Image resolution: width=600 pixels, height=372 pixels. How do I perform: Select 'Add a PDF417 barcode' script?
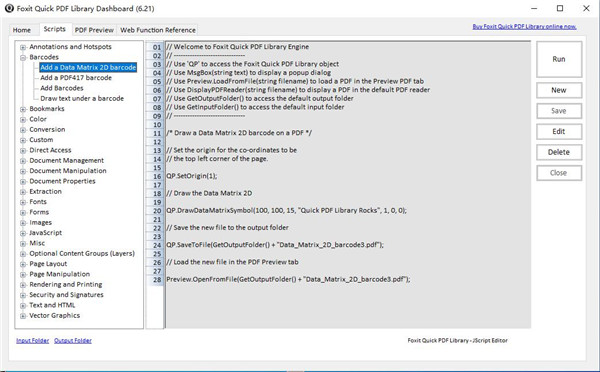(x=76, y=78)
